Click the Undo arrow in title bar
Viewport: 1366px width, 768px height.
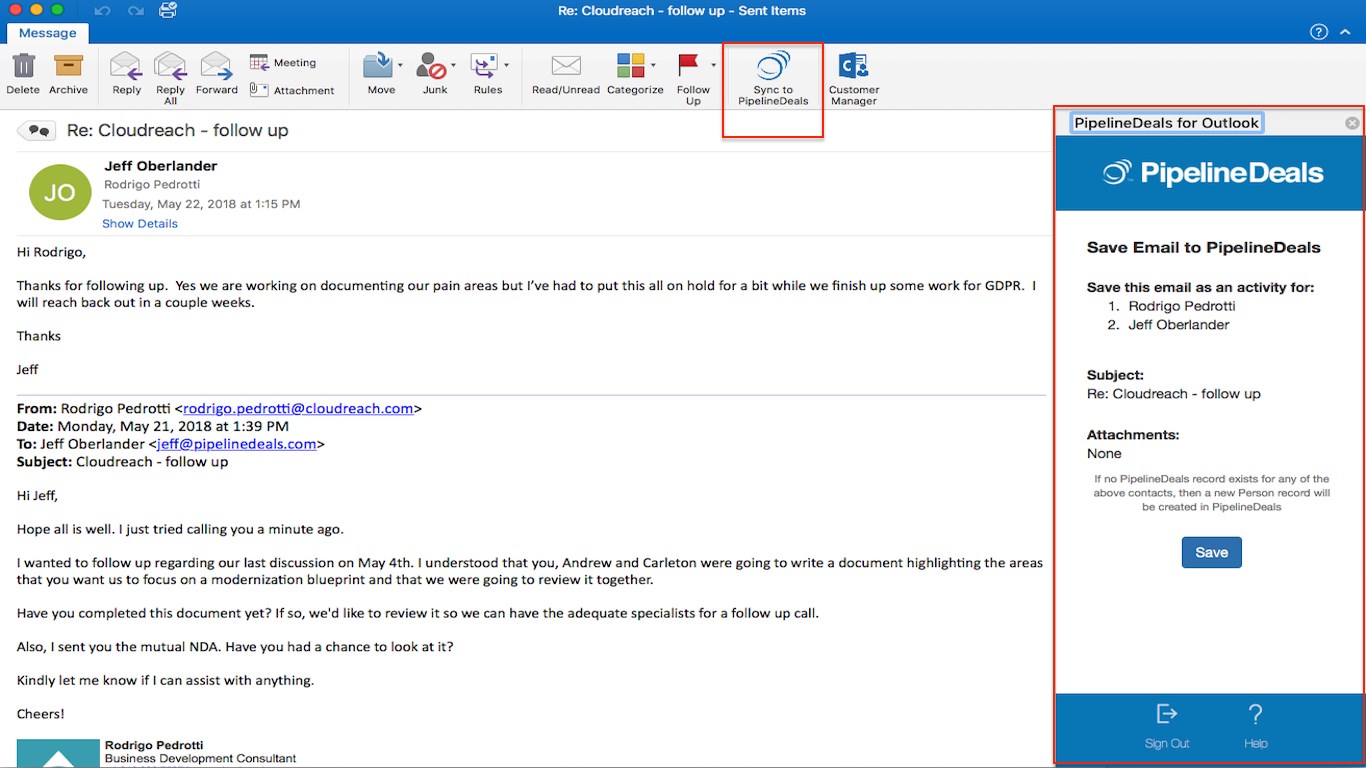[102, 11]
